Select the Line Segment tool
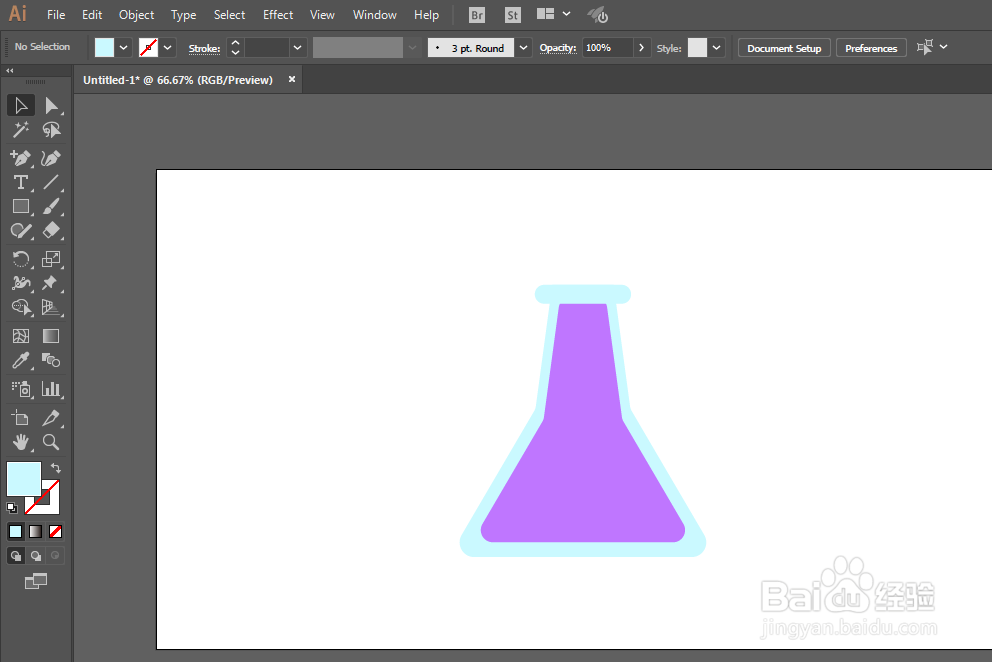 coord(51,182)
